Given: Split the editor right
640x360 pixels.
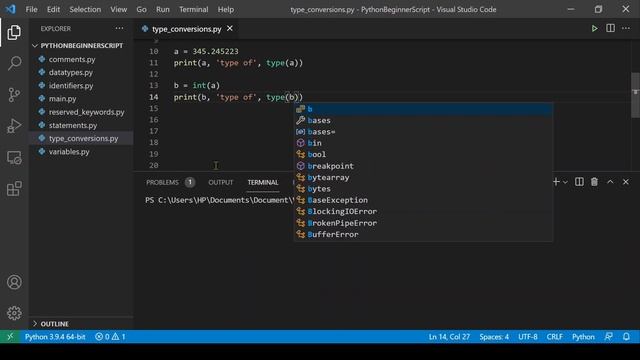Looking at the screenshot, I should click(610, 29).
